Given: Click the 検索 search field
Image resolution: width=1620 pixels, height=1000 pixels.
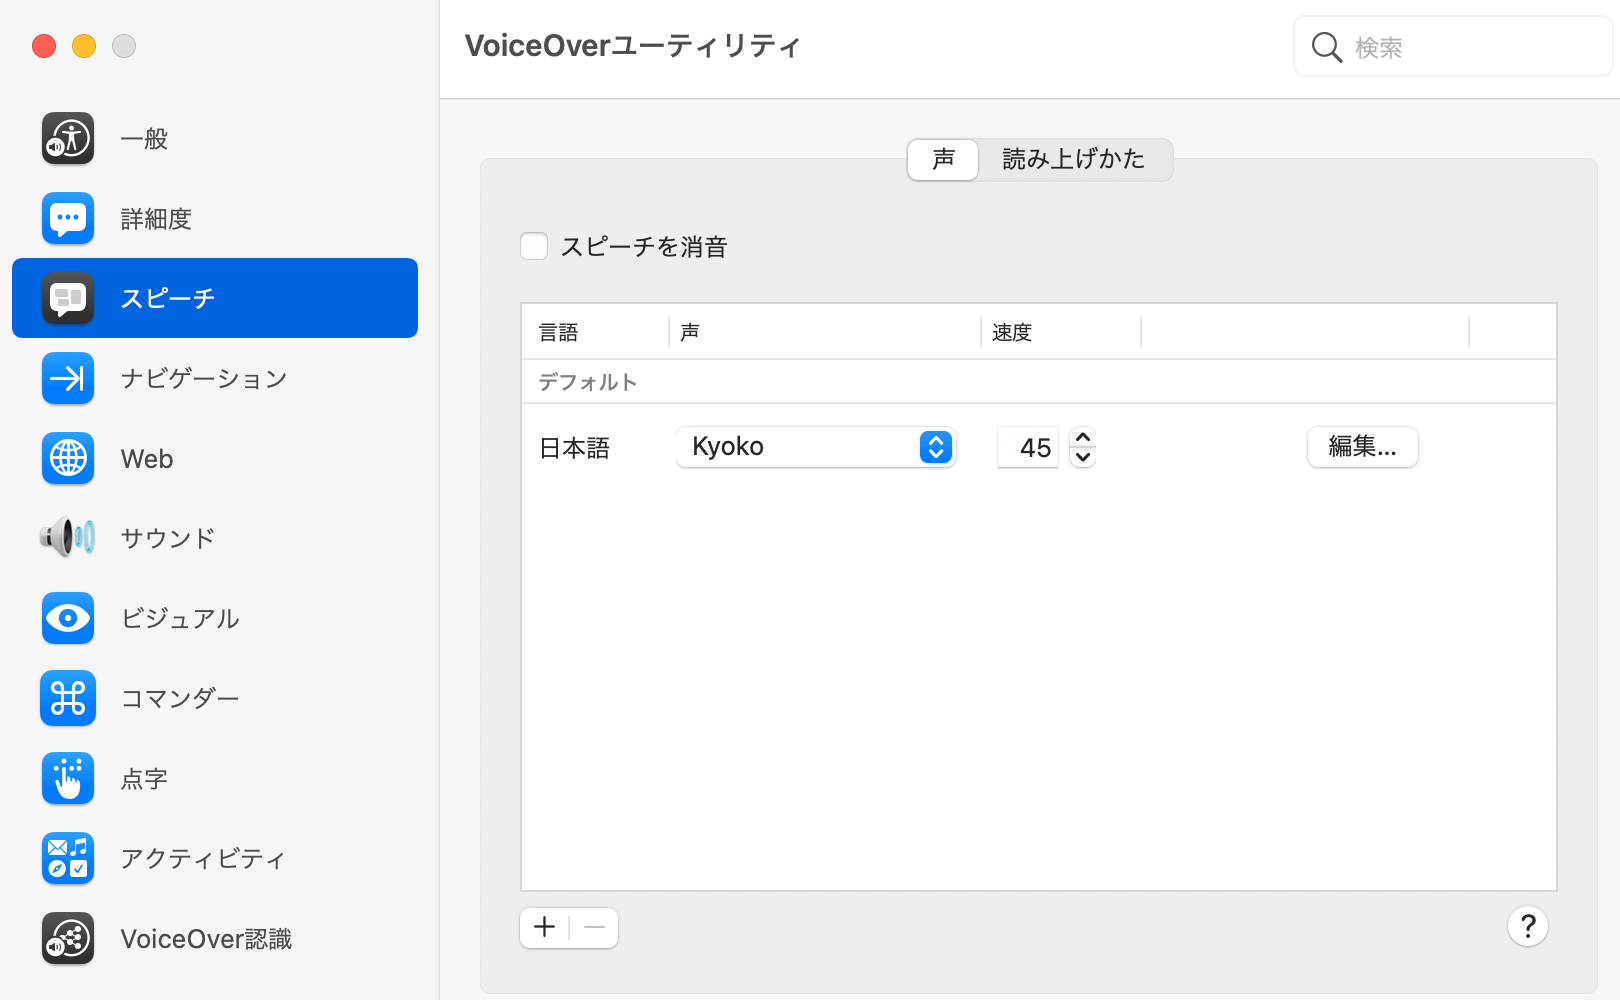Looking at the screenshot, I should click(x=1453, y=47).
